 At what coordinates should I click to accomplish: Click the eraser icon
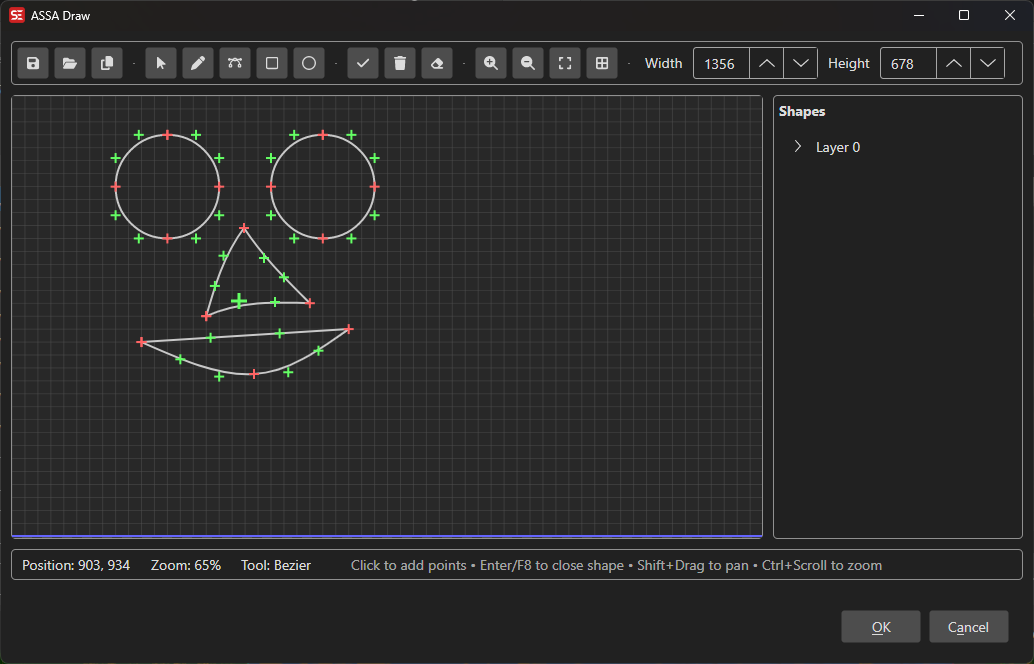pyautogui.click(x=436, y=62)
